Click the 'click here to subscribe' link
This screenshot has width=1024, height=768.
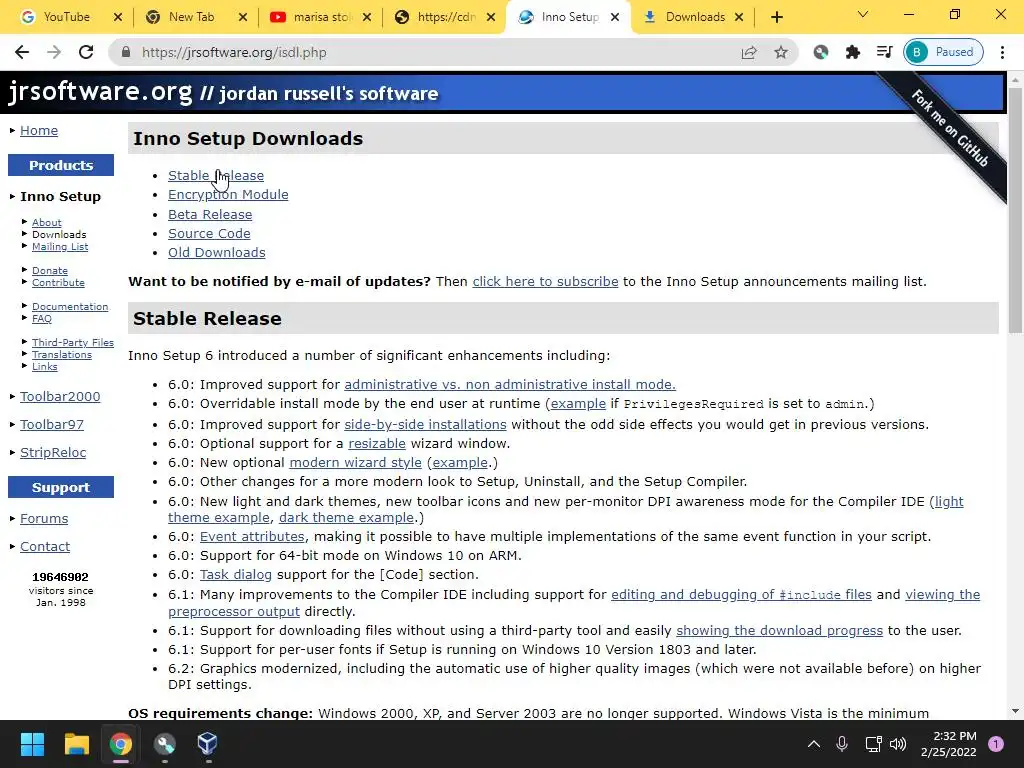[x=545, y=281]
